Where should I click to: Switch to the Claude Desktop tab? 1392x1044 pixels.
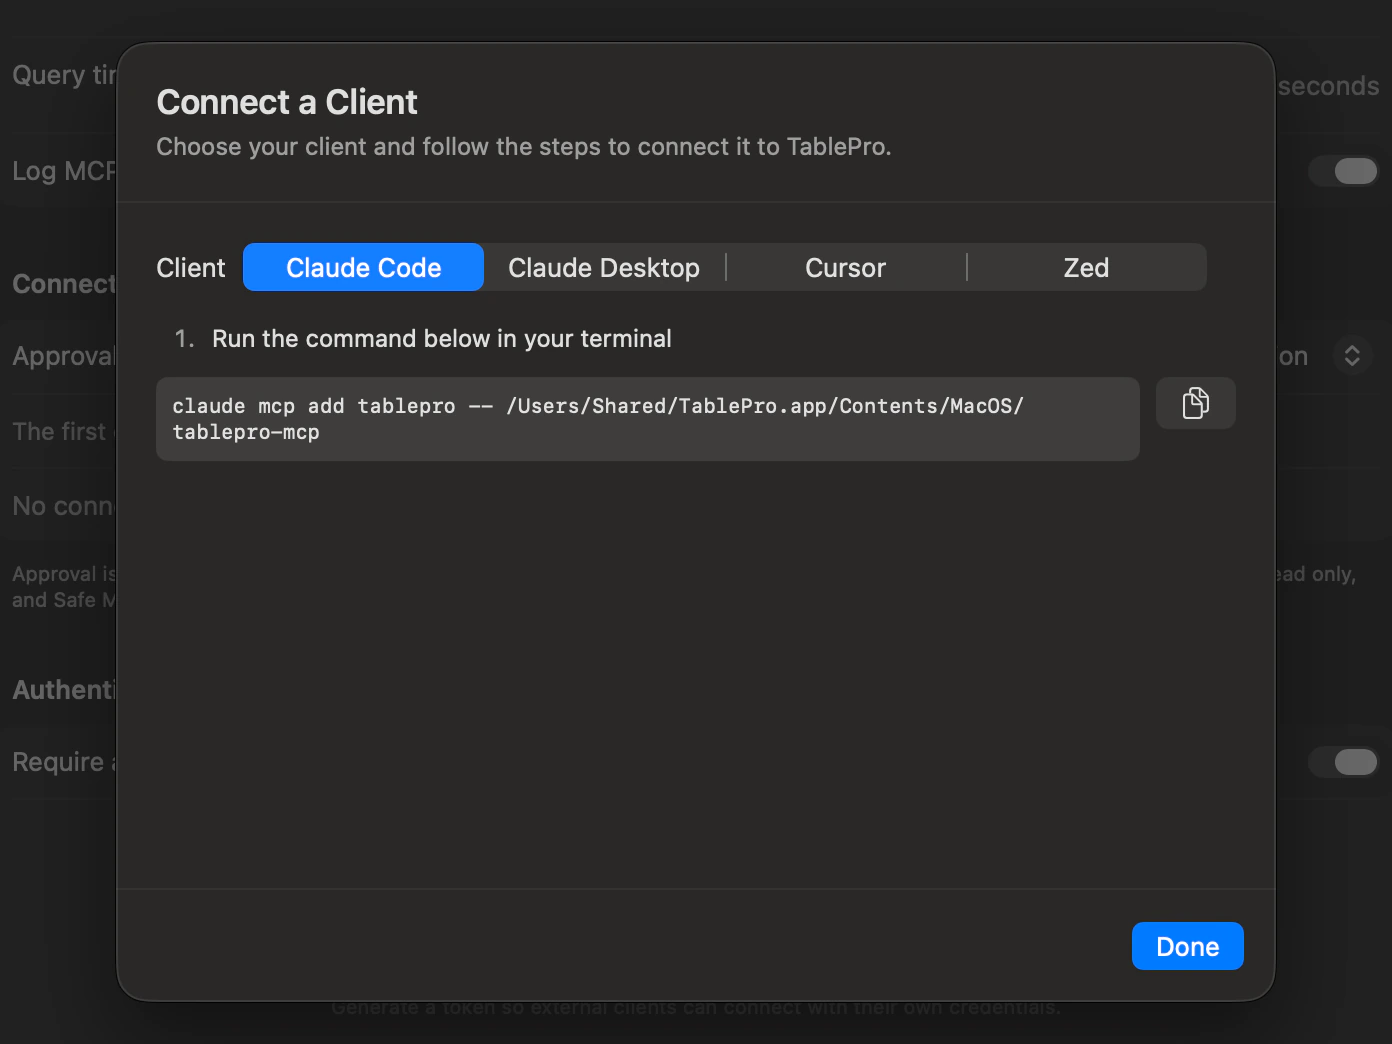604,267
